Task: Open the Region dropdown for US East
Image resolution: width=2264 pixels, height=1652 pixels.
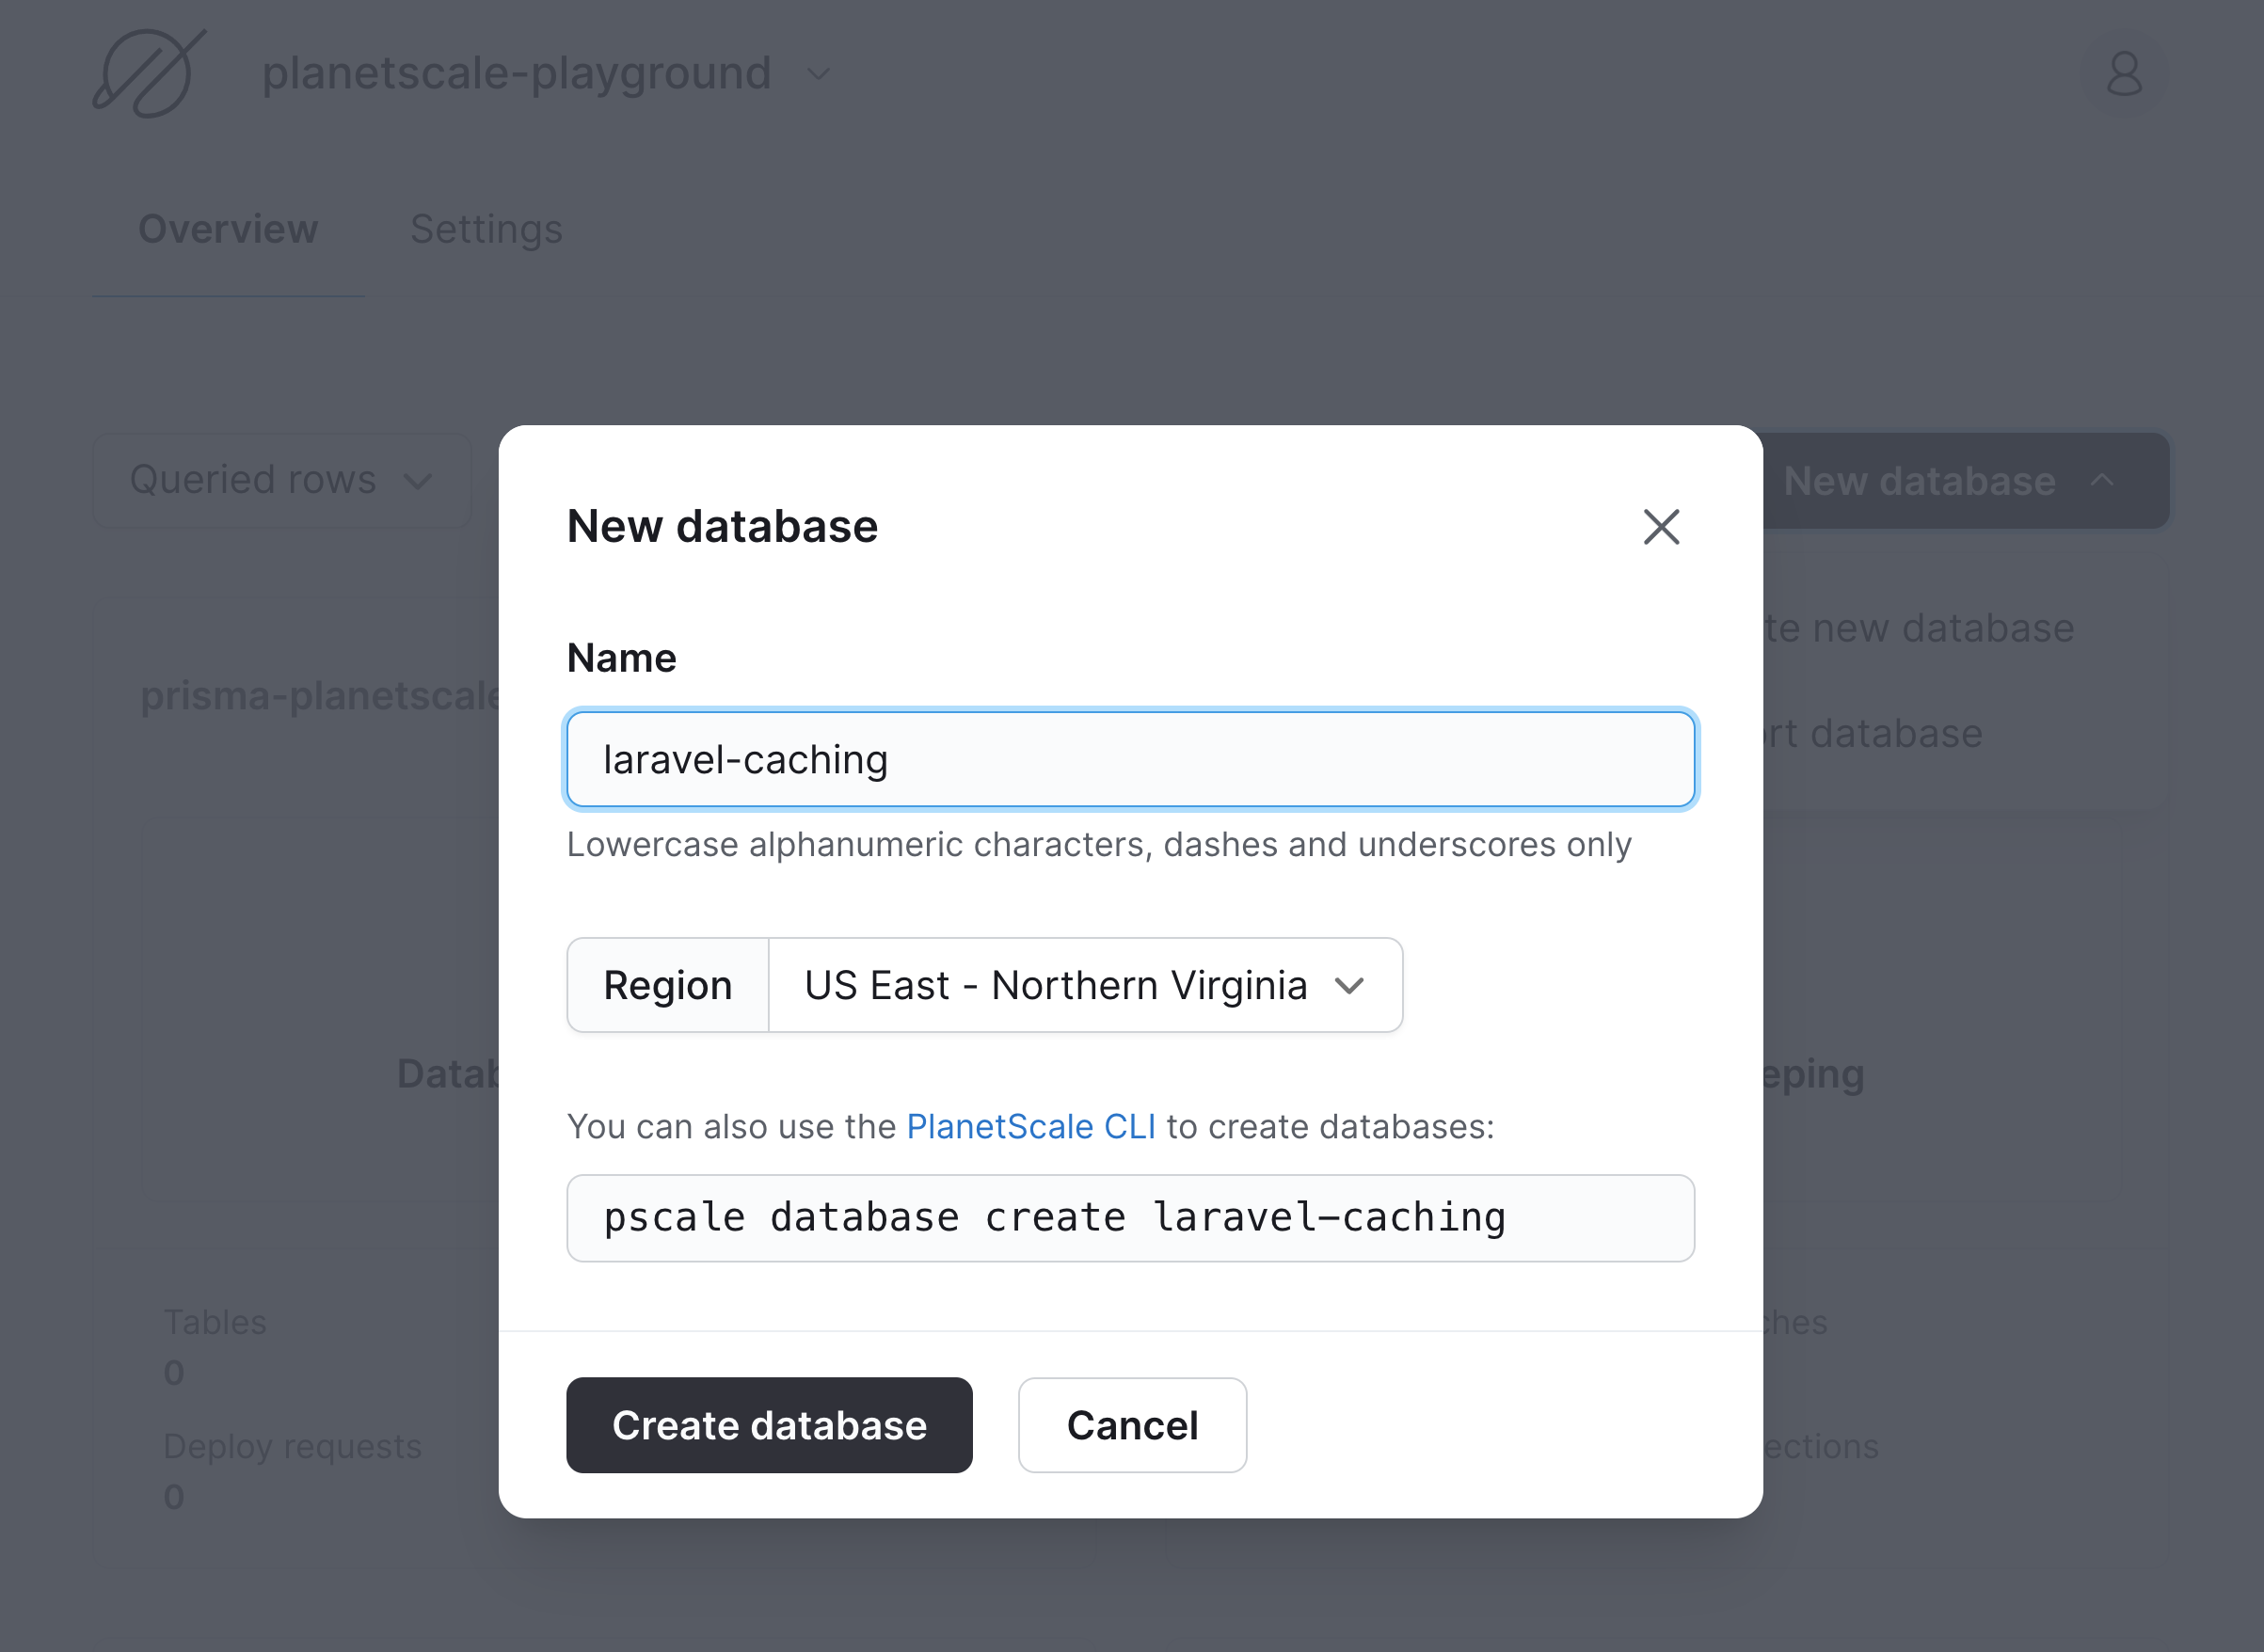Action: 1085,985
